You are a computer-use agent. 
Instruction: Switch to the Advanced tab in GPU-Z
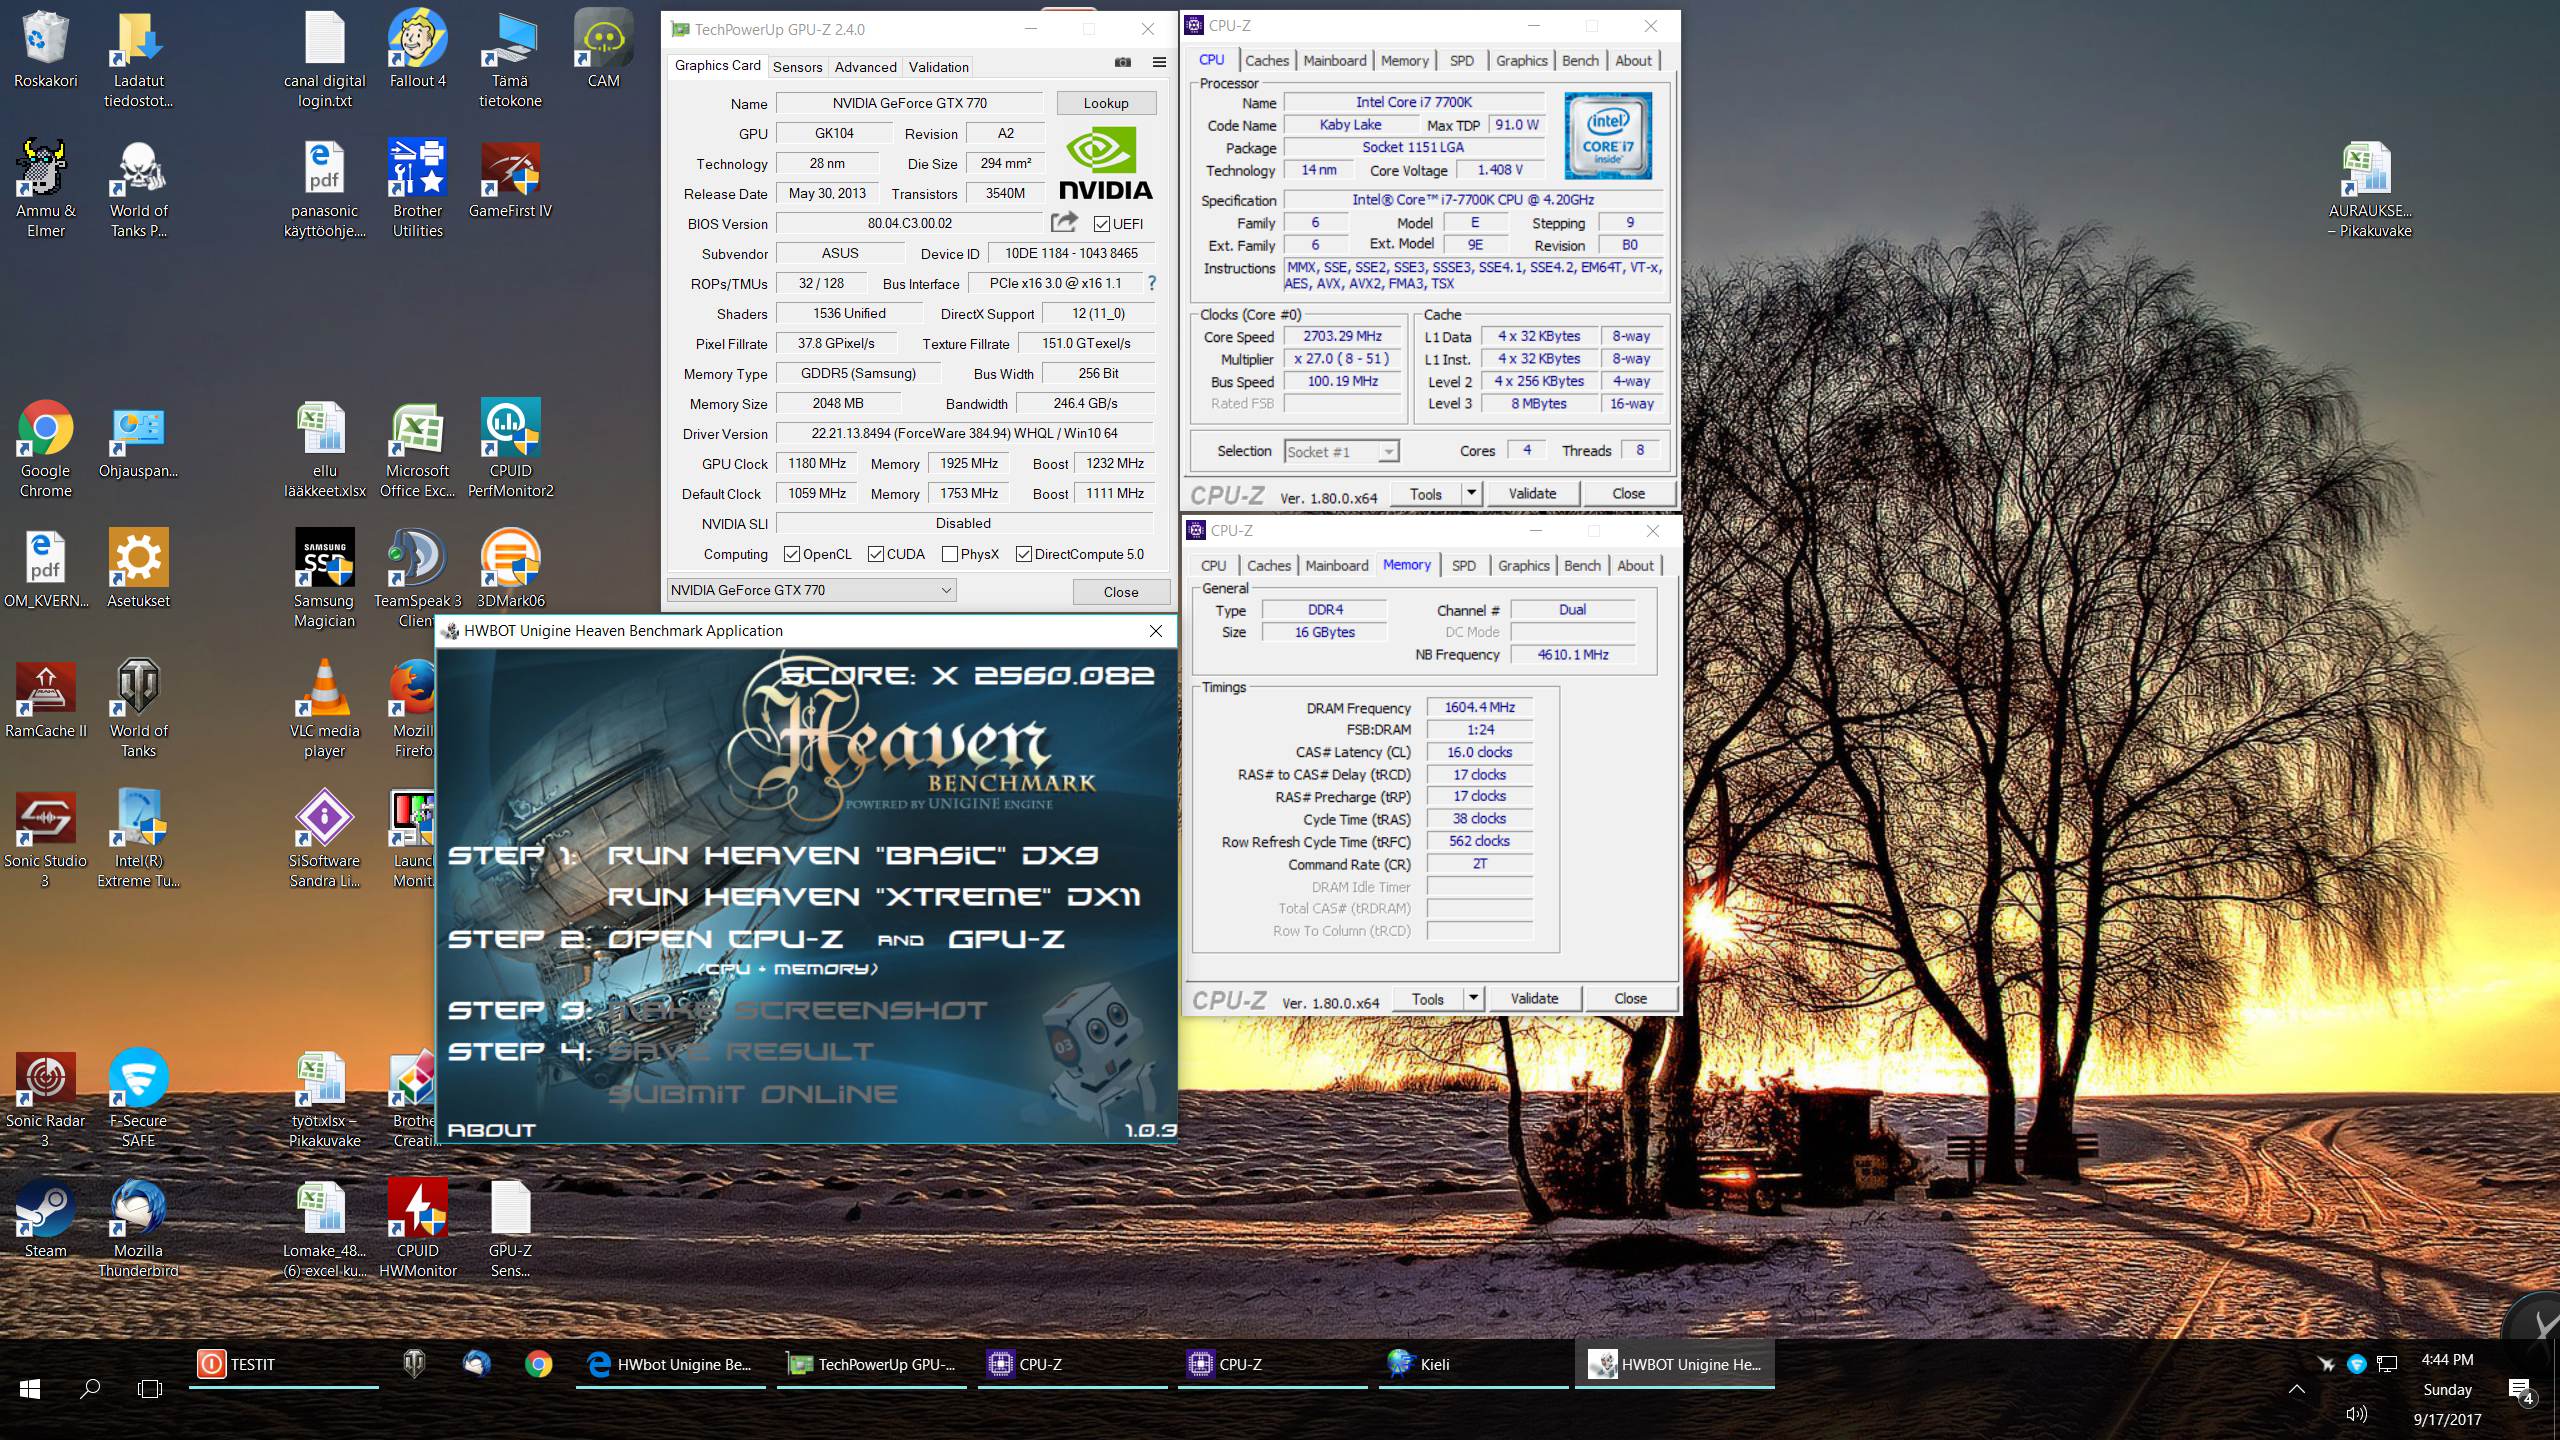pyautogui.click(x=865, y=67)
